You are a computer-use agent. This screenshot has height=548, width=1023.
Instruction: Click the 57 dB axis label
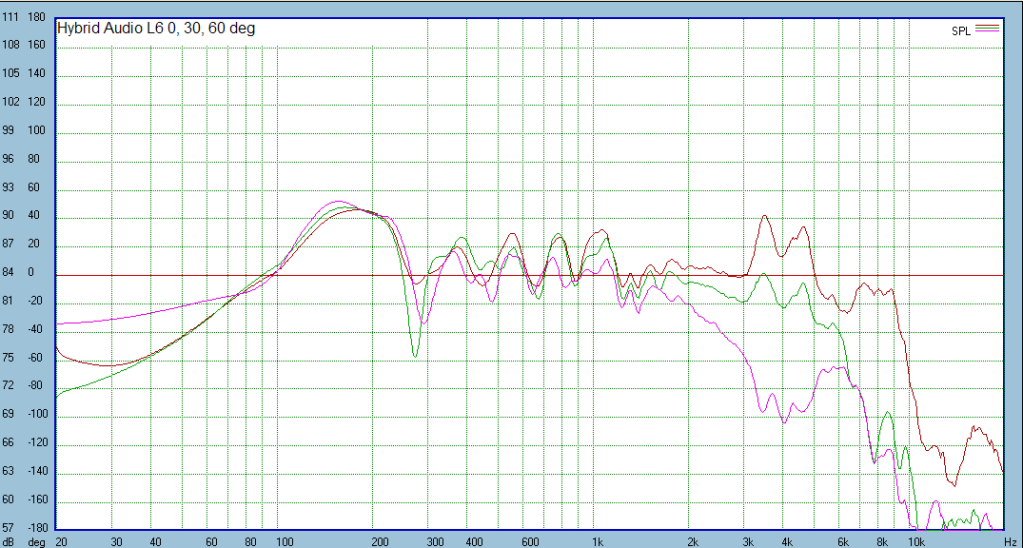click(x=10, y=527)
